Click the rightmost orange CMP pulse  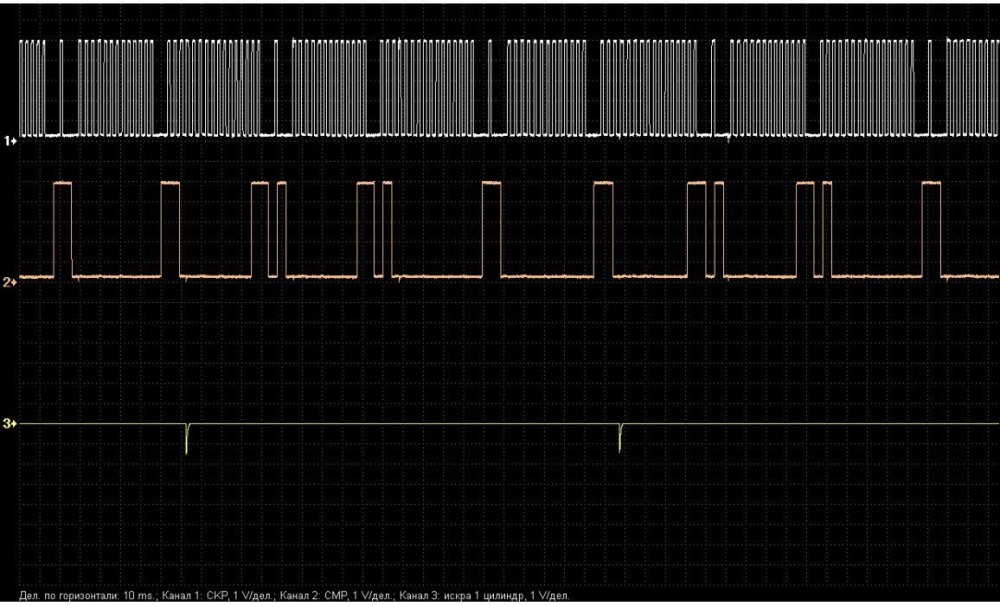coord(931,228)
